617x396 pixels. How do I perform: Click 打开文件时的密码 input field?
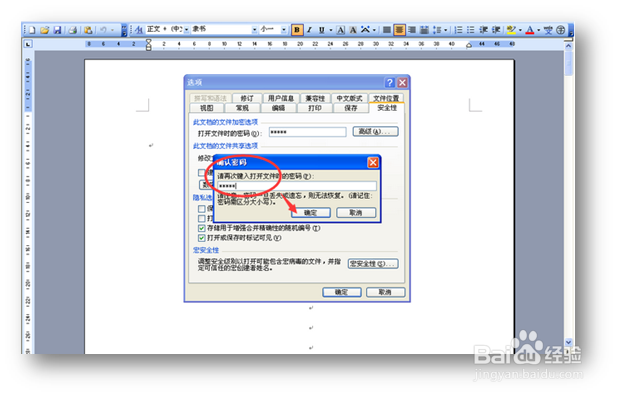pos(307,132)
